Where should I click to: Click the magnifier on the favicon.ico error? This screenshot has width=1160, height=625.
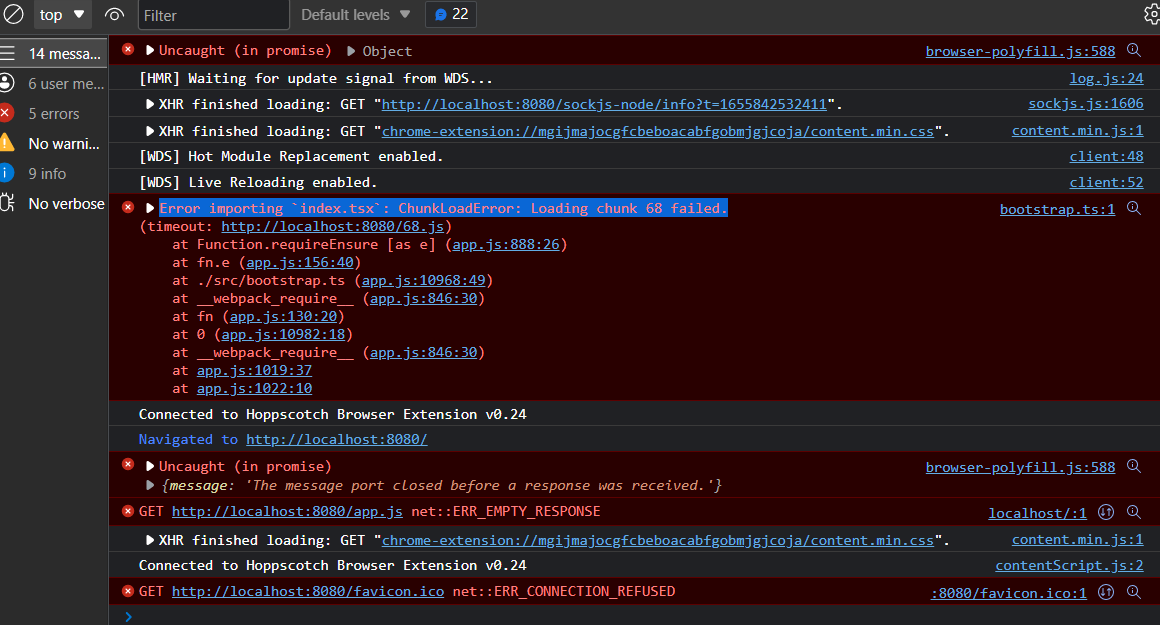1134,591
